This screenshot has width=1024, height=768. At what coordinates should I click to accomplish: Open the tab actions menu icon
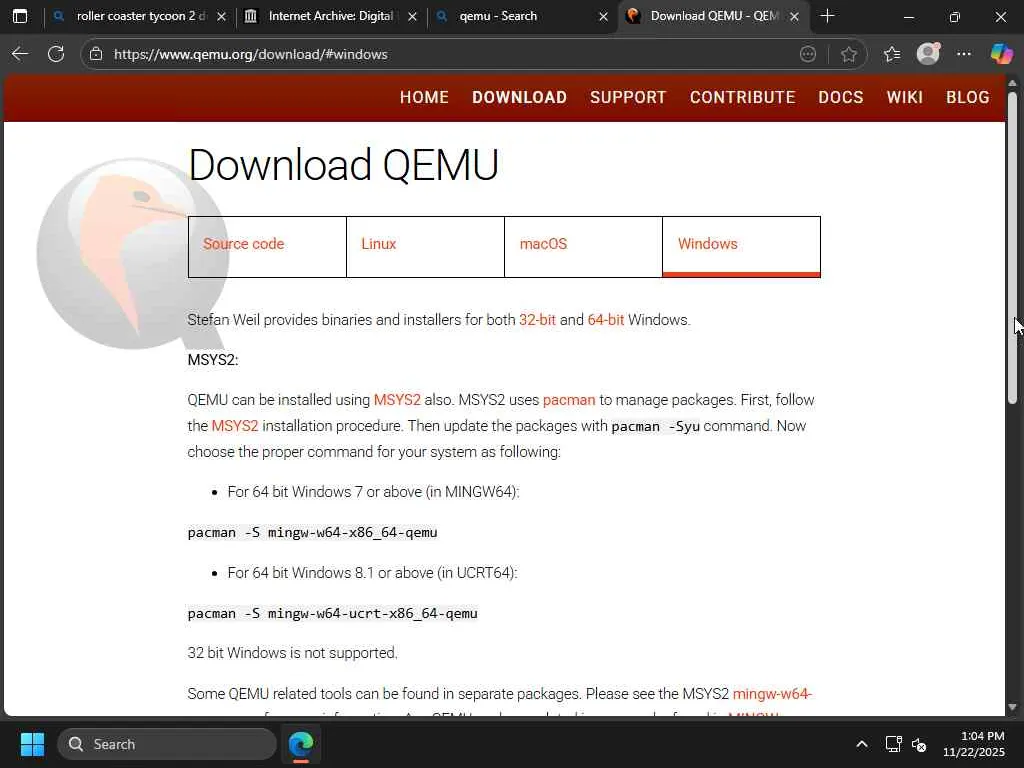tap(20, 16)
